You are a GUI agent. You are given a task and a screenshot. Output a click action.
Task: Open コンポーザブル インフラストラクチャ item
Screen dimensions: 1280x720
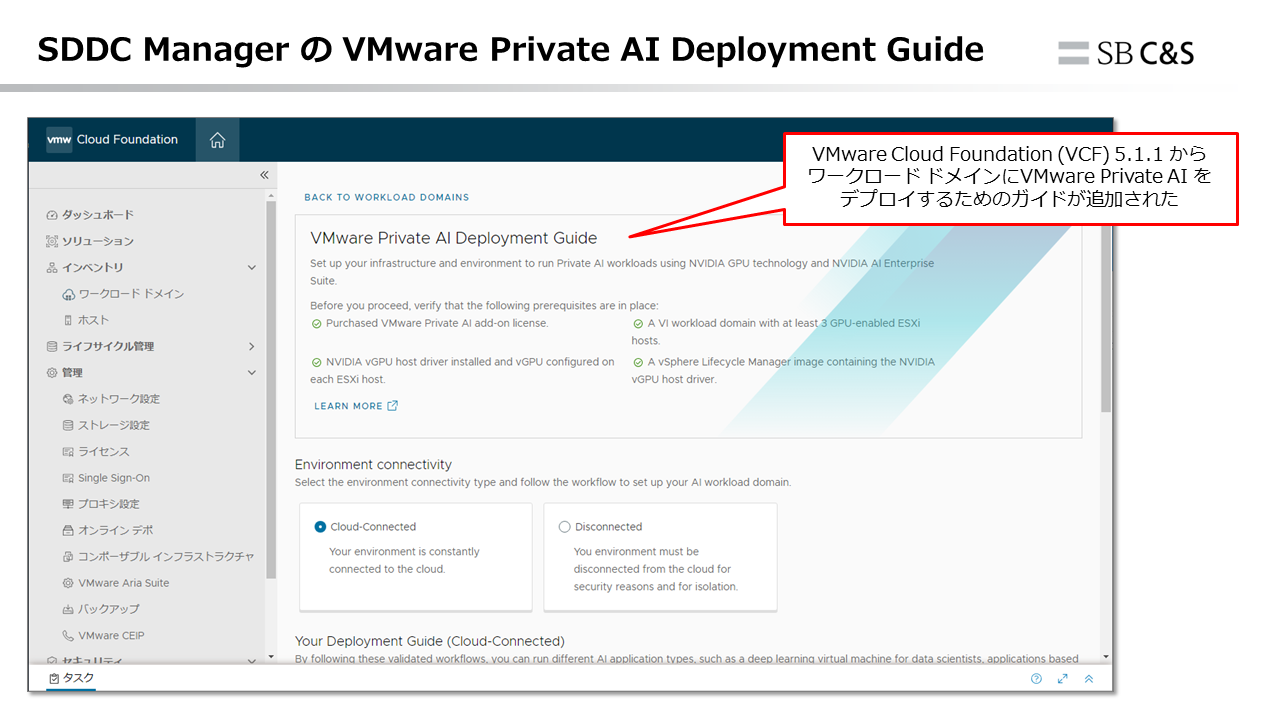coord(166,556)
